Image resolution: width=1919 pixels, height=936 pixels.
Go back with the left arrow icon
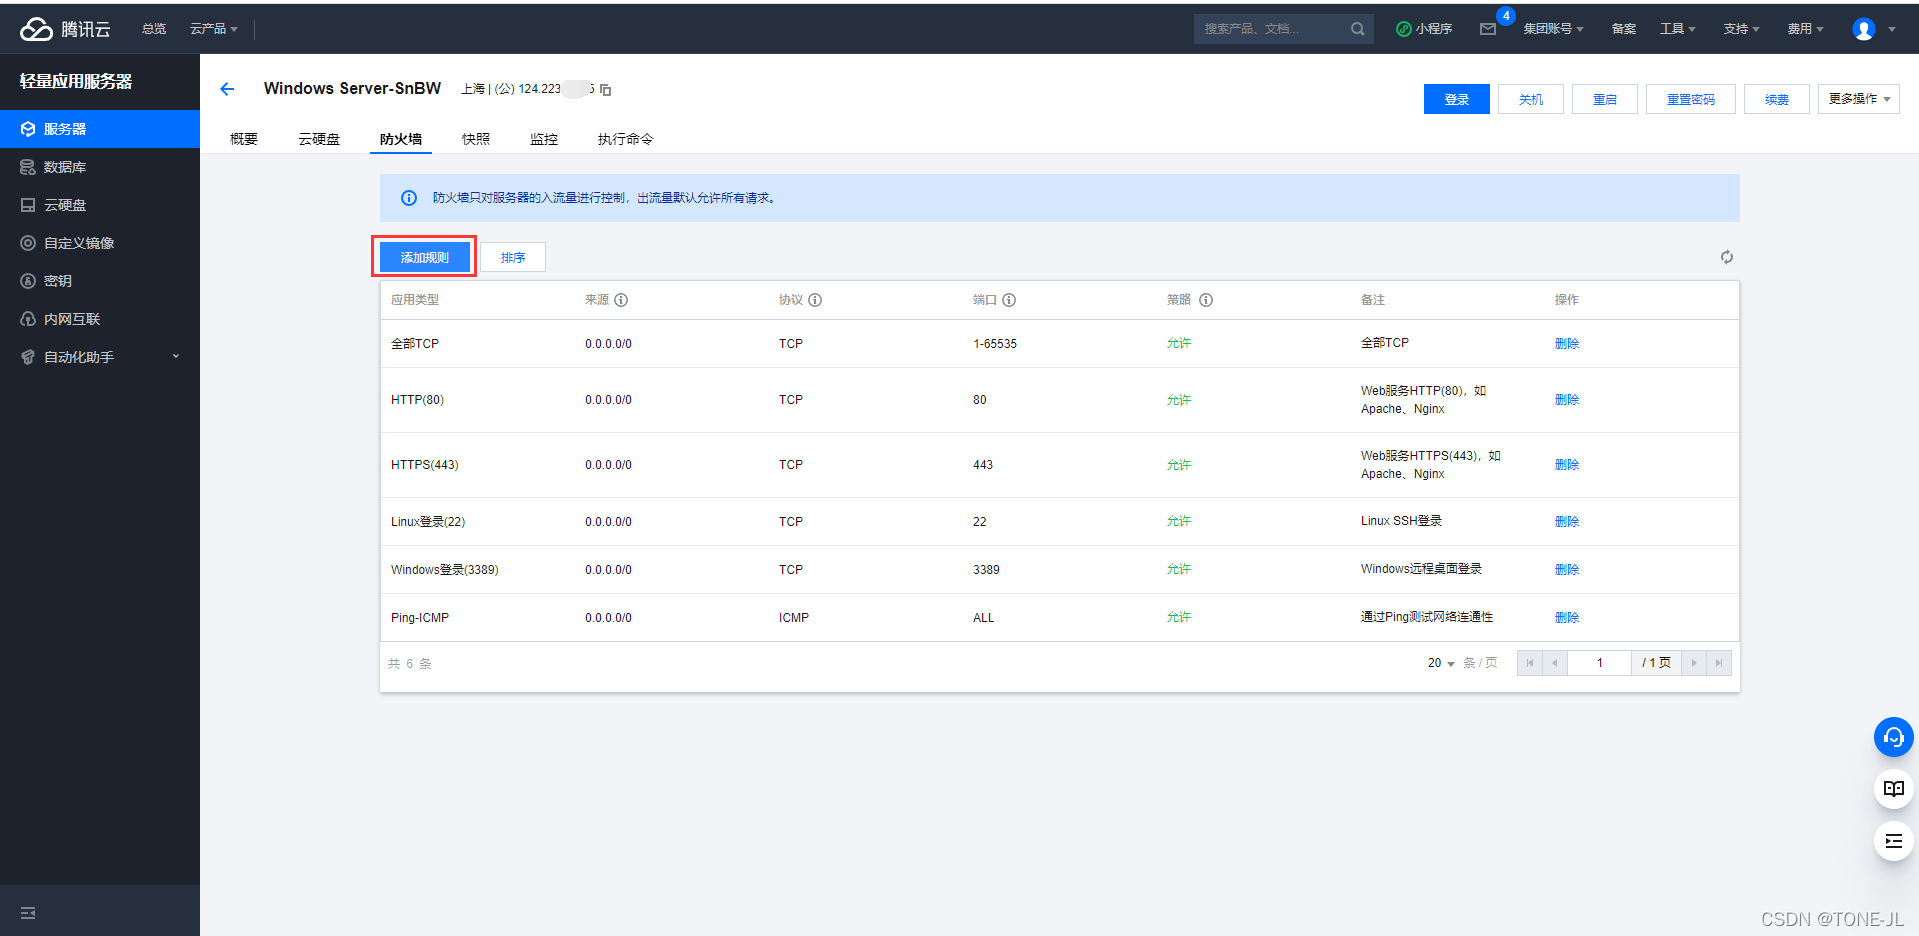pos(227,89)
